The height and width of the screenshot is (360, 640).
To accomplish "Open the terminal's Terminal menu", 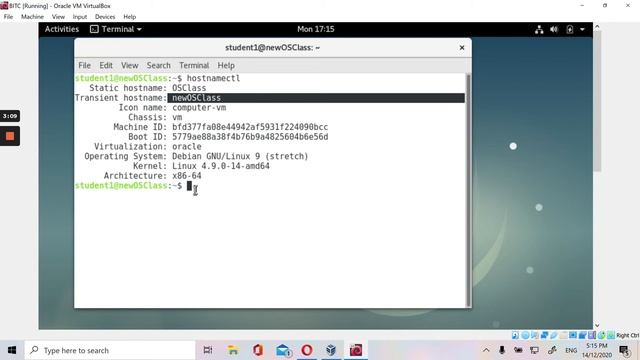I will pos(194,65).
